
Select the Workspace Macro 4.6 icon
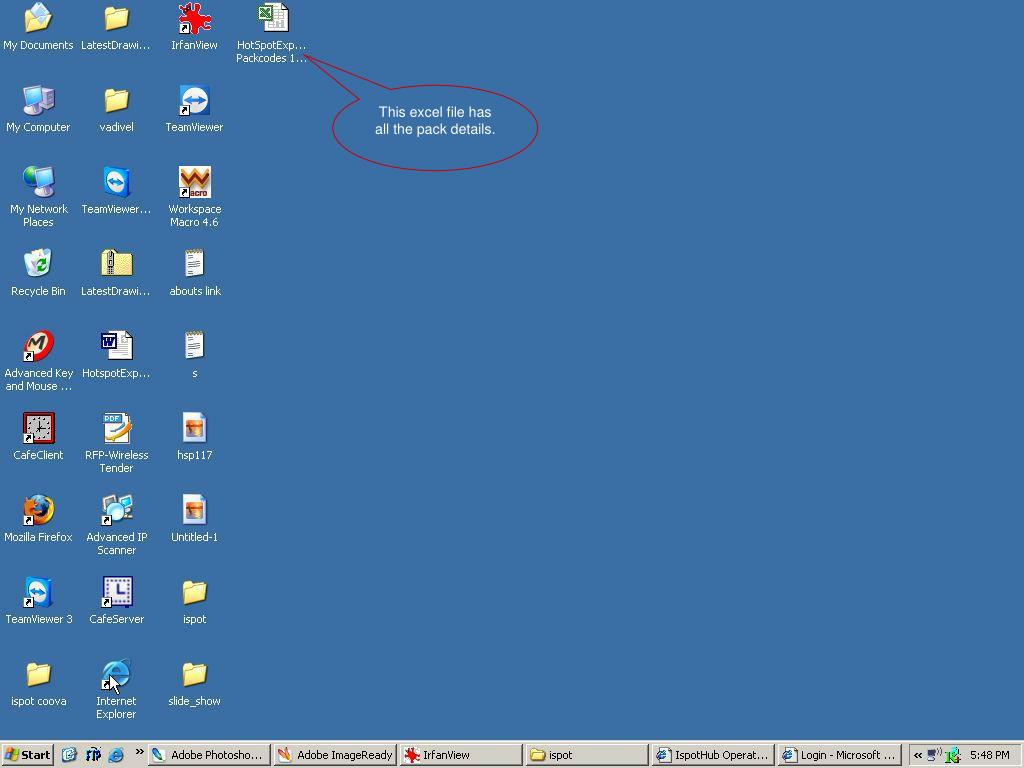pyautogui.click(x=194, y=183)
